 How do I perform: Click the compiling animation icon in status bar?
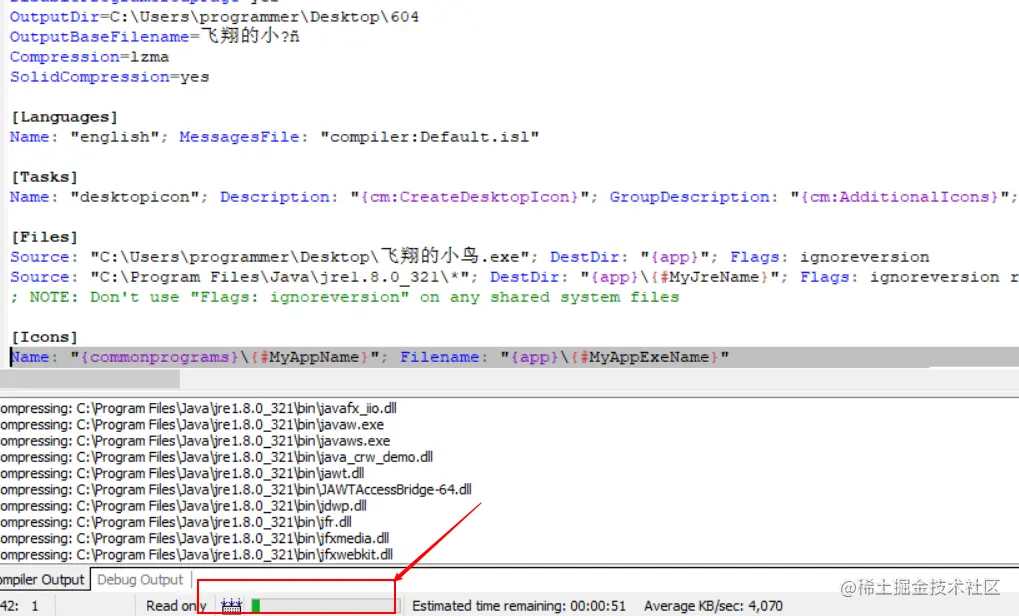pyautogui.click(x=231, y=606)
